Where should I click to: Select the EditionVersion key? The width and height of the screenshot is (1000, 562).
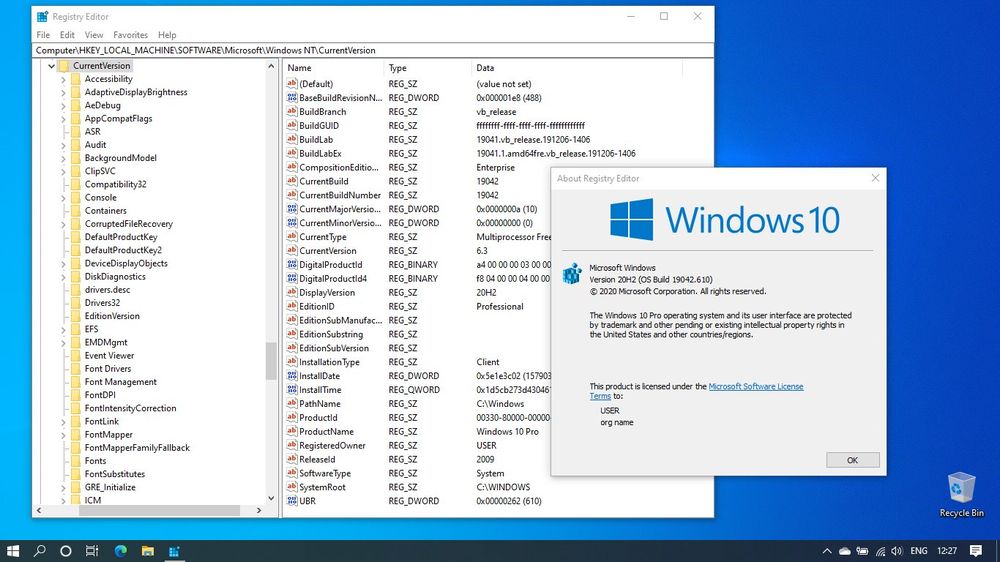[112, 316]
